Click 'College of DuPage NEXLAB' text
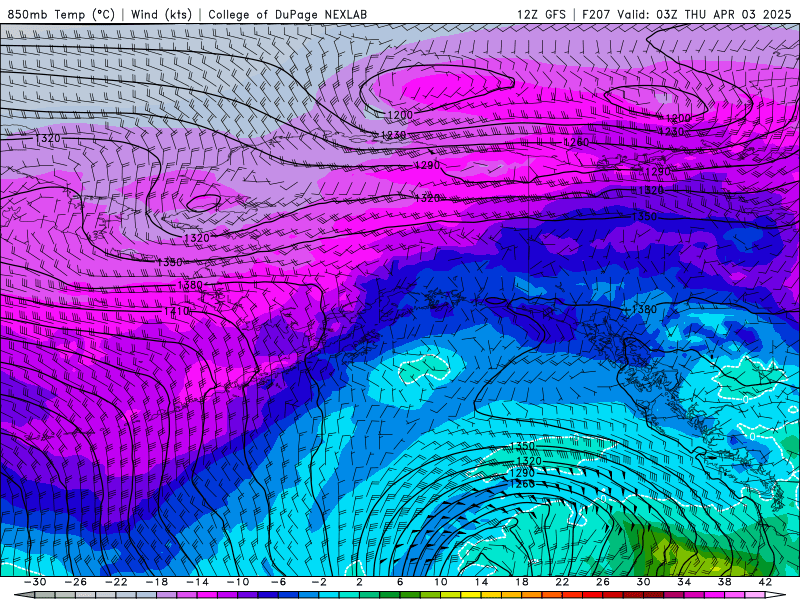Viewport: 800px width, 600px height. click(287, 14)
